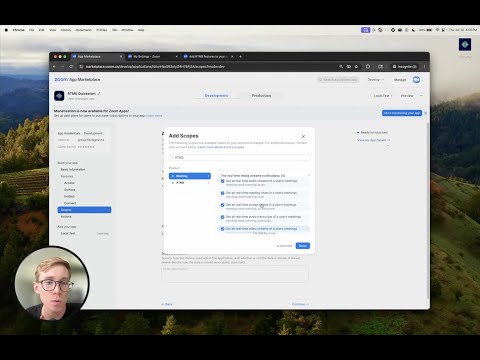Screen dimensions: 480x360
Task: Dismiss the monetization banner
Action: click(x=425, y=113)
